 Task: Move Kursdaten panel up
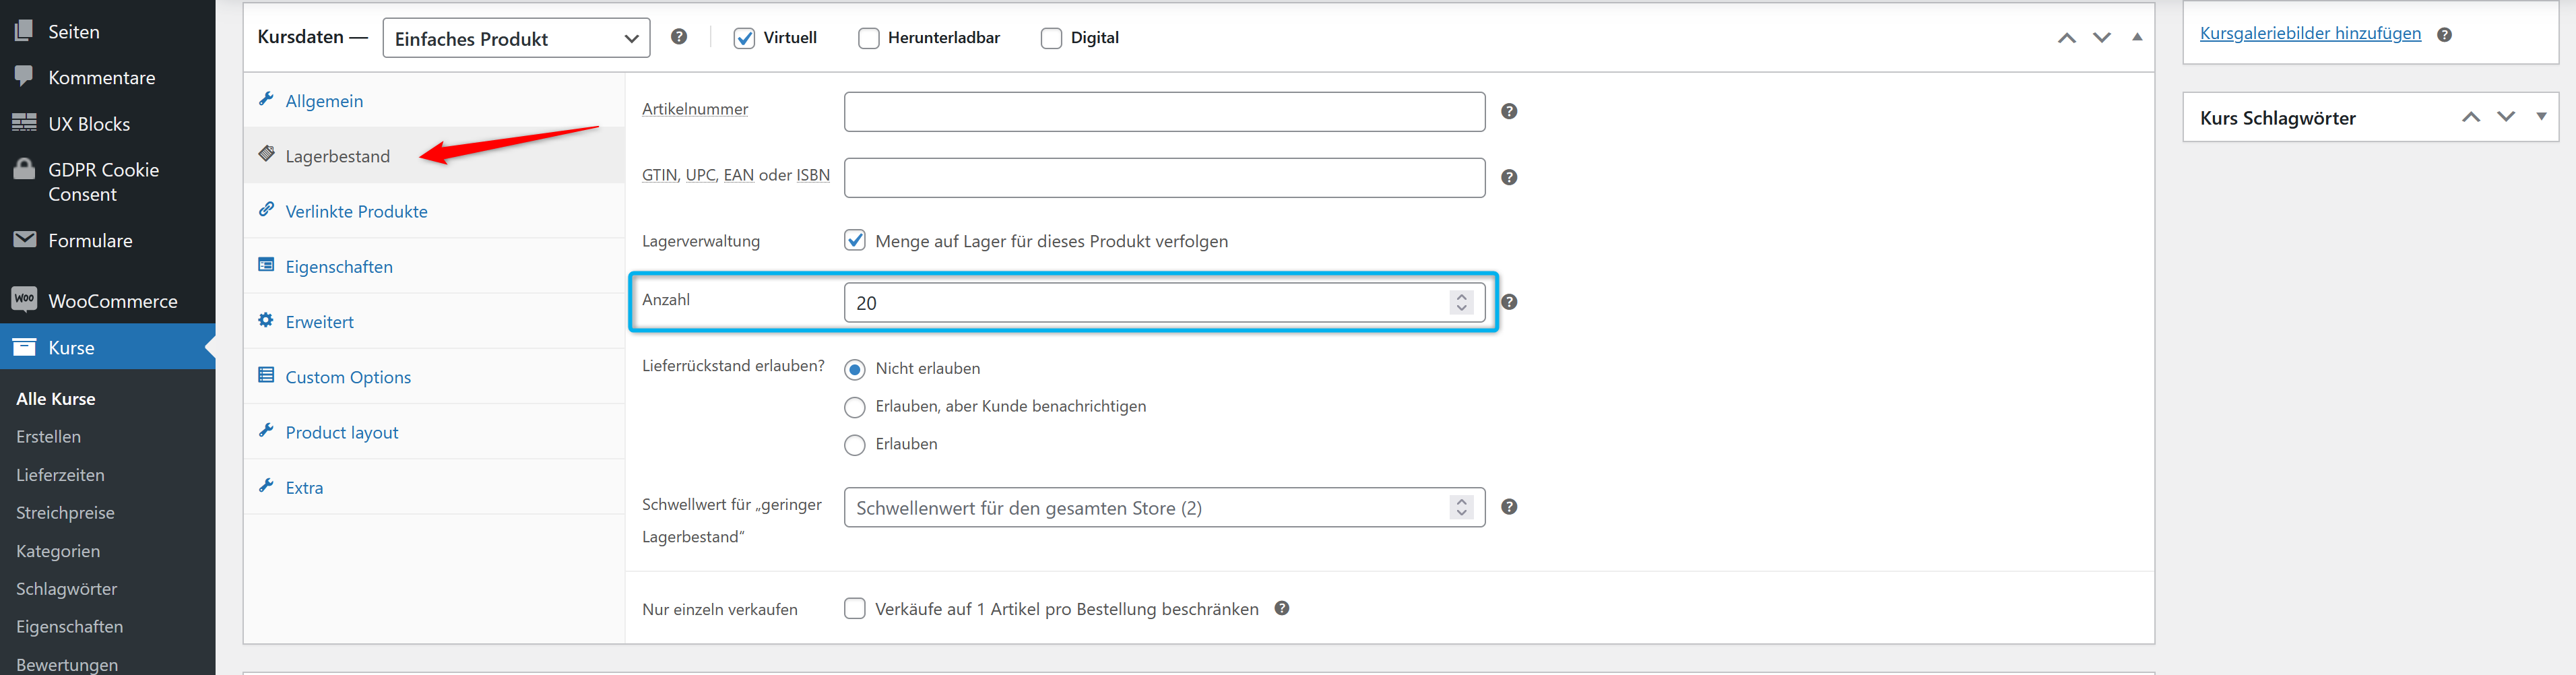pos(2067,38)
